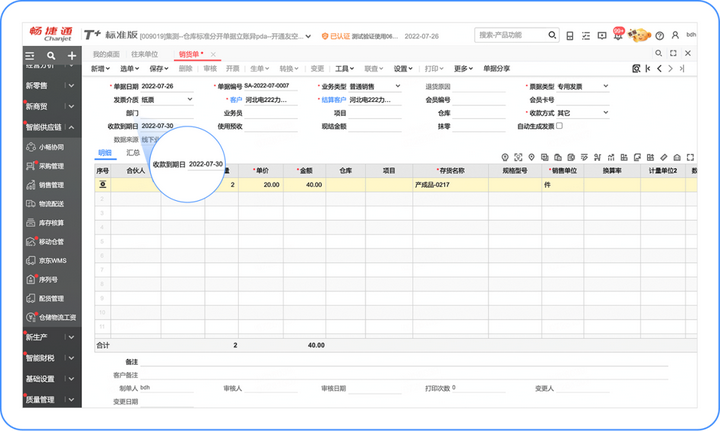The width and height of the screenshot is (720, 431).
Task: Click the sidebar search magnifier icon
Action: pos(51,56)
